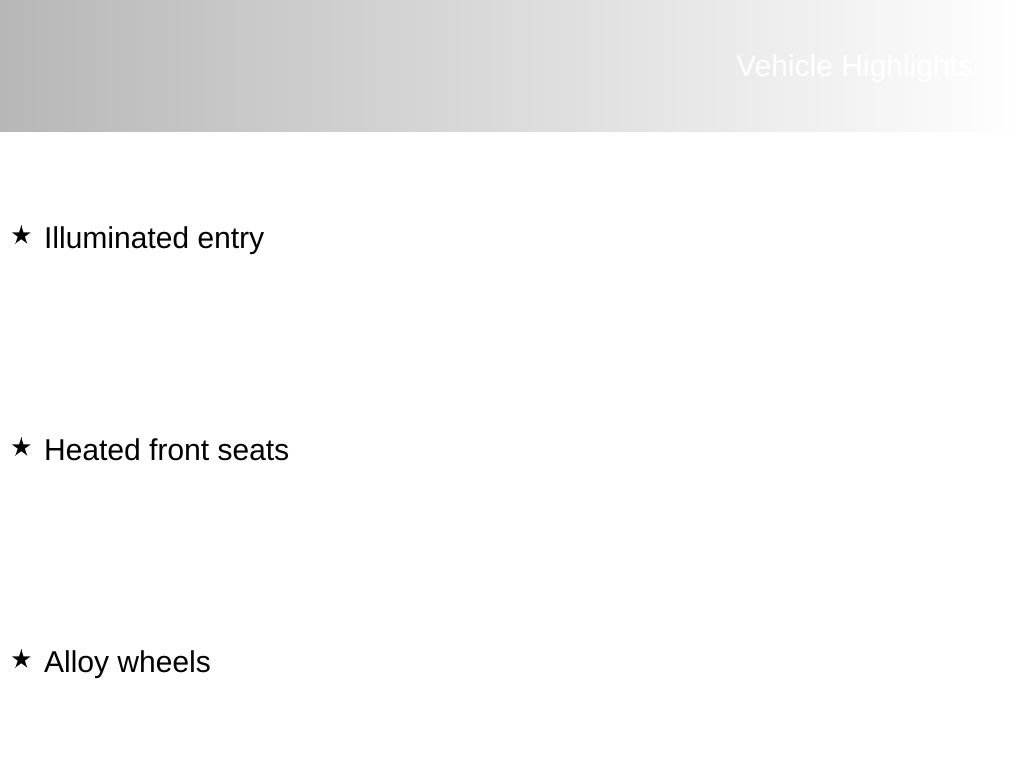Place cursor at end of "Heated front seats"

(x=290, y=450)
